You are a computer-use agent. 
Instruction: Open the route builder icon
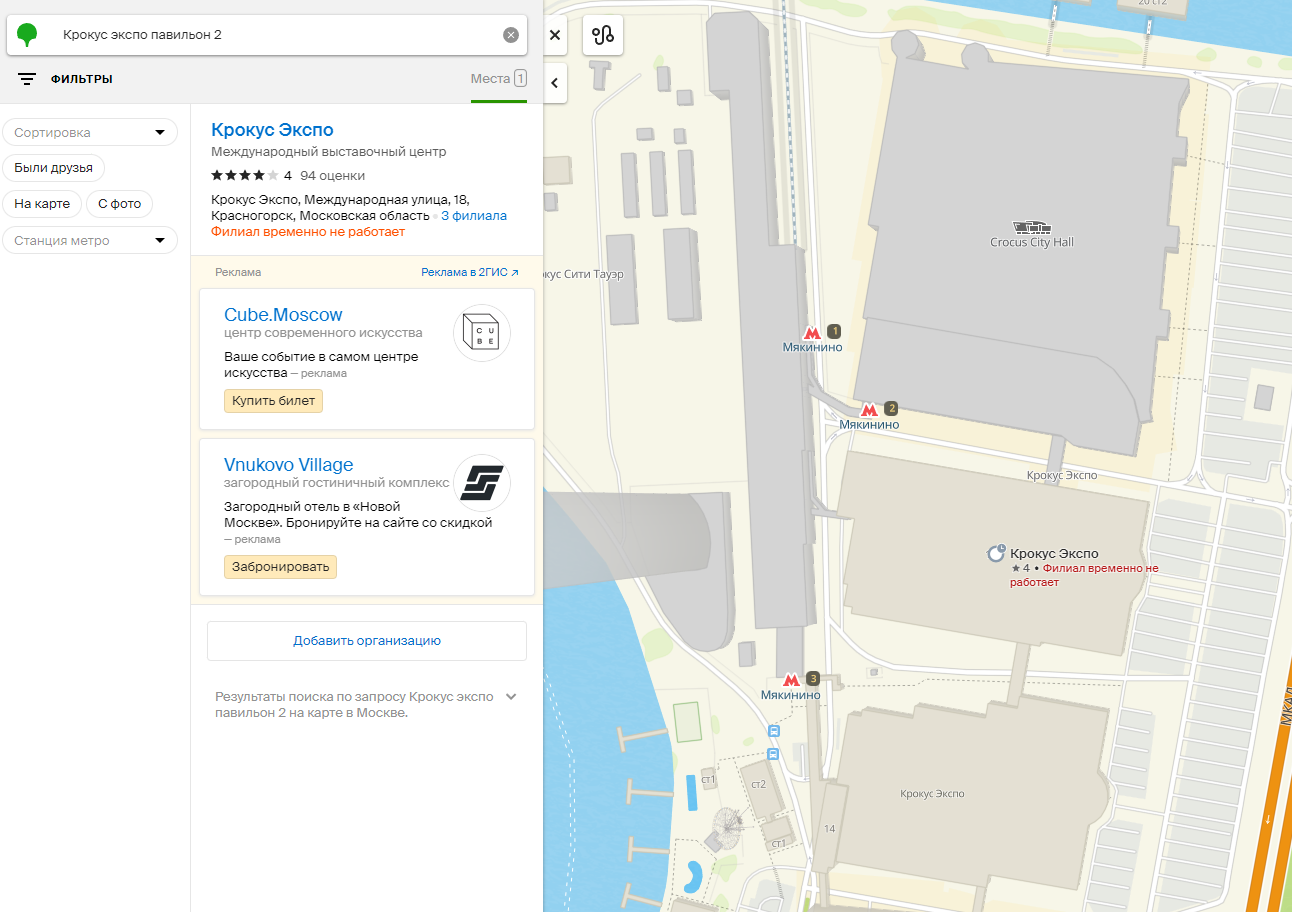(603, 35)
